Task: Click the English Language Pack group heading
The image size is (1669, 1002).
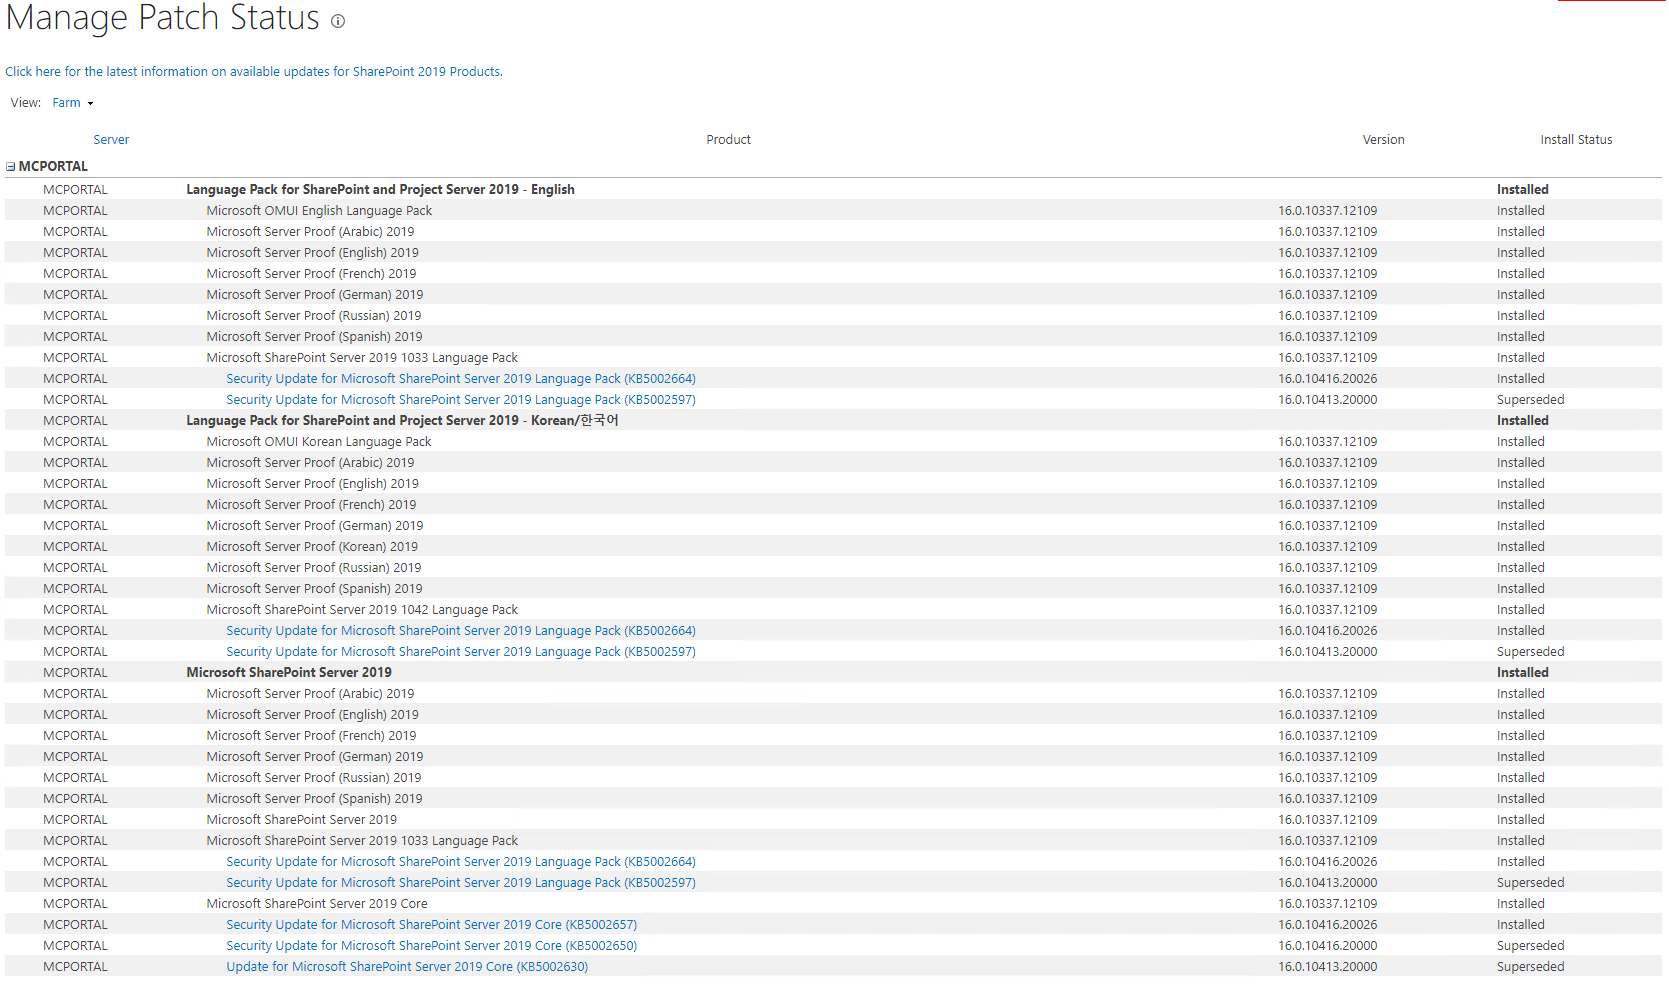Action: pyautogui.click(x=380, y=190)
